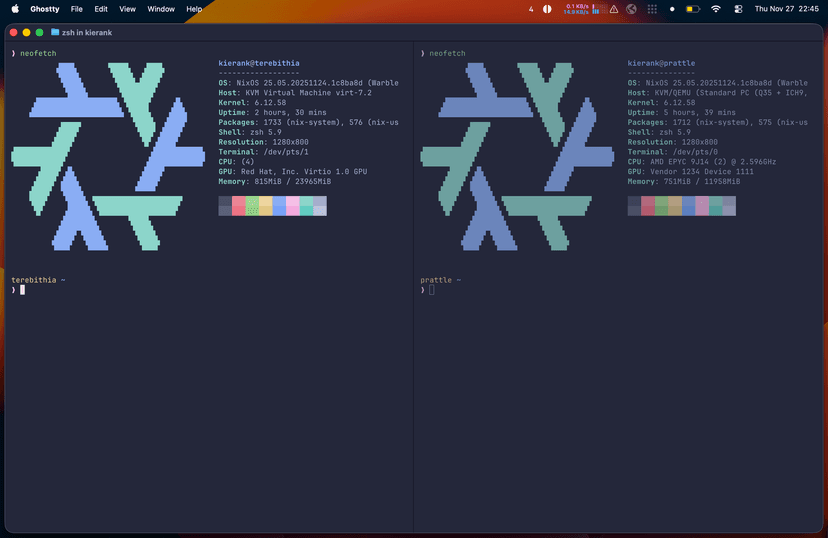
Task: Open the Edit menu
Action: (x=101, y=9)
